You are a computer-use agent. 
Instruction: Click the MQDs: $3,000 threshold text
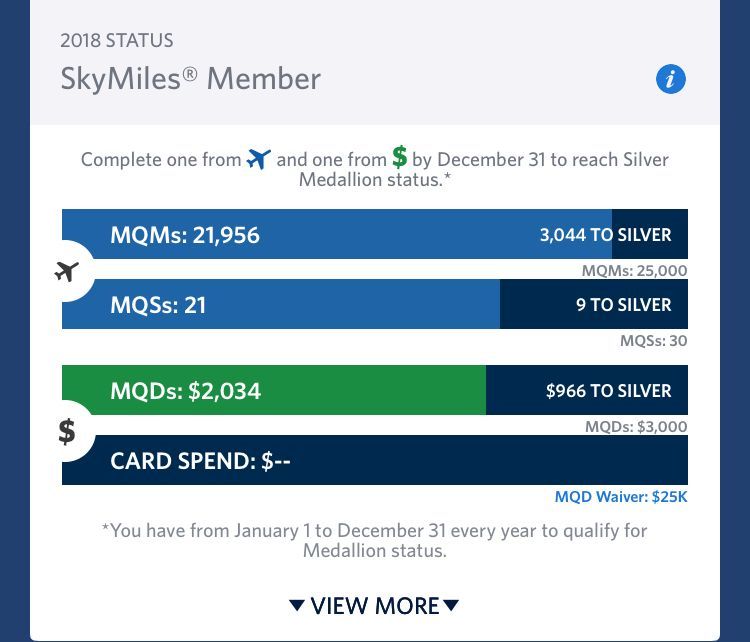pos(636,427)
